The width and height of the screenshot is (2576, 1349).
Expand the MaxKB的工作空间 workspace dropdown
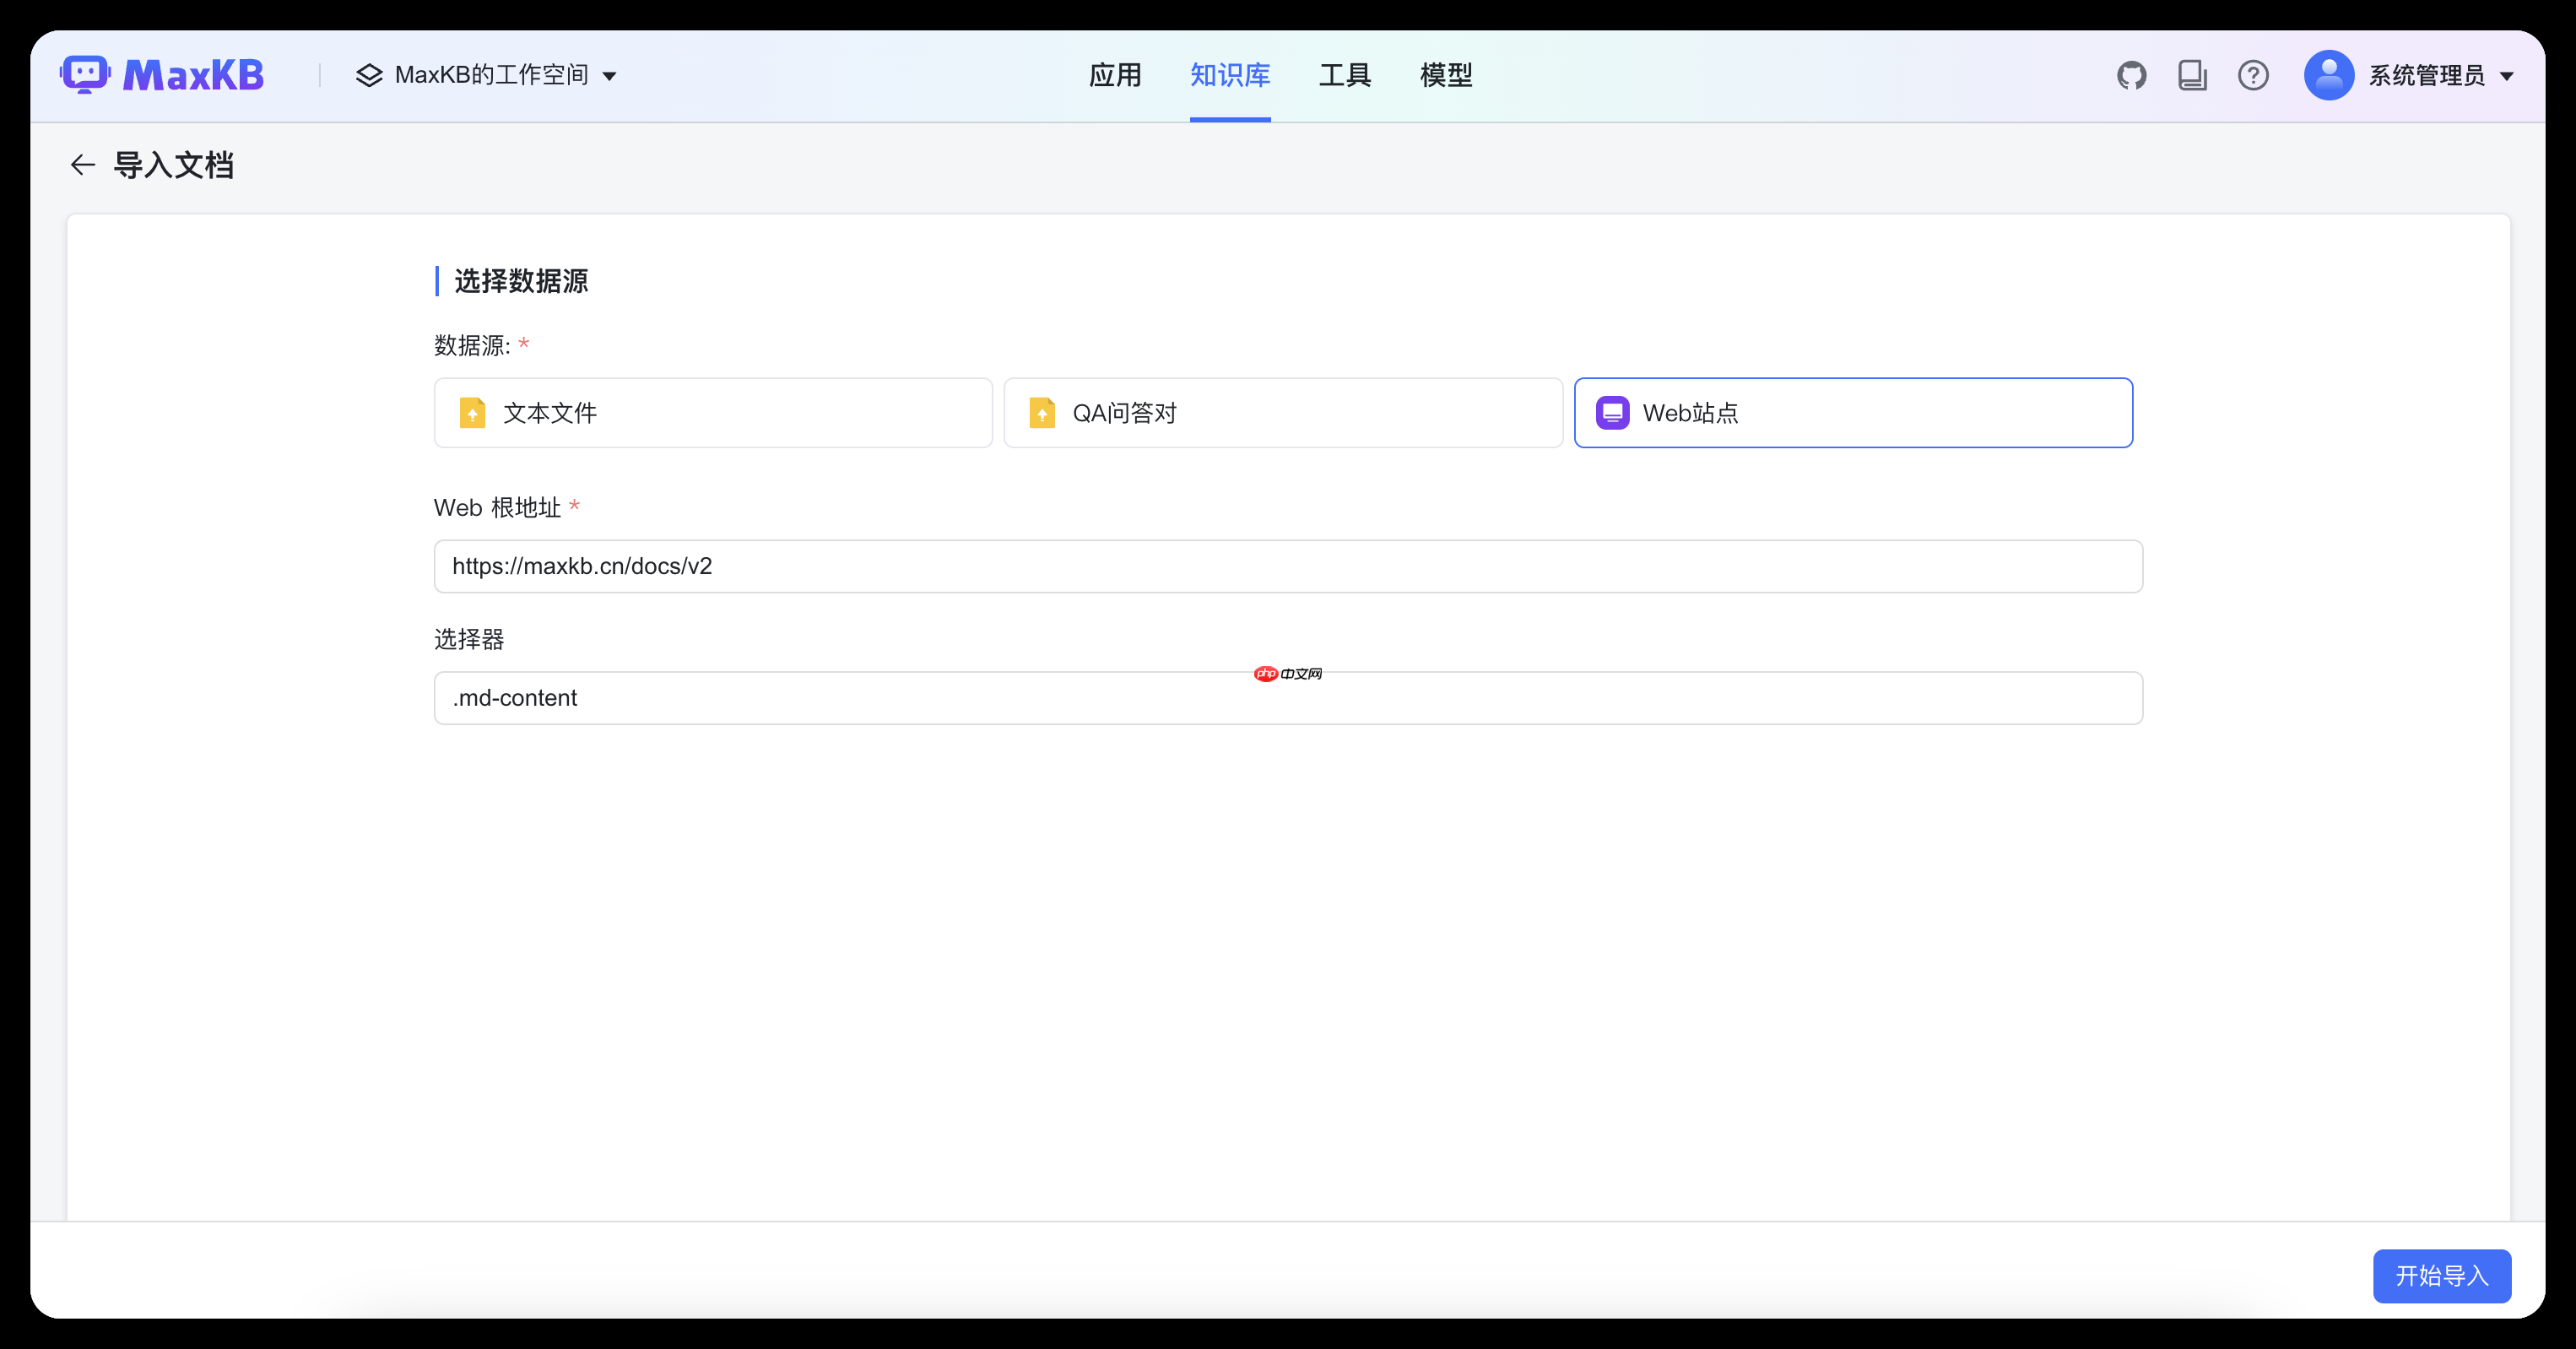pyautogui.click(x=611, y=75)
